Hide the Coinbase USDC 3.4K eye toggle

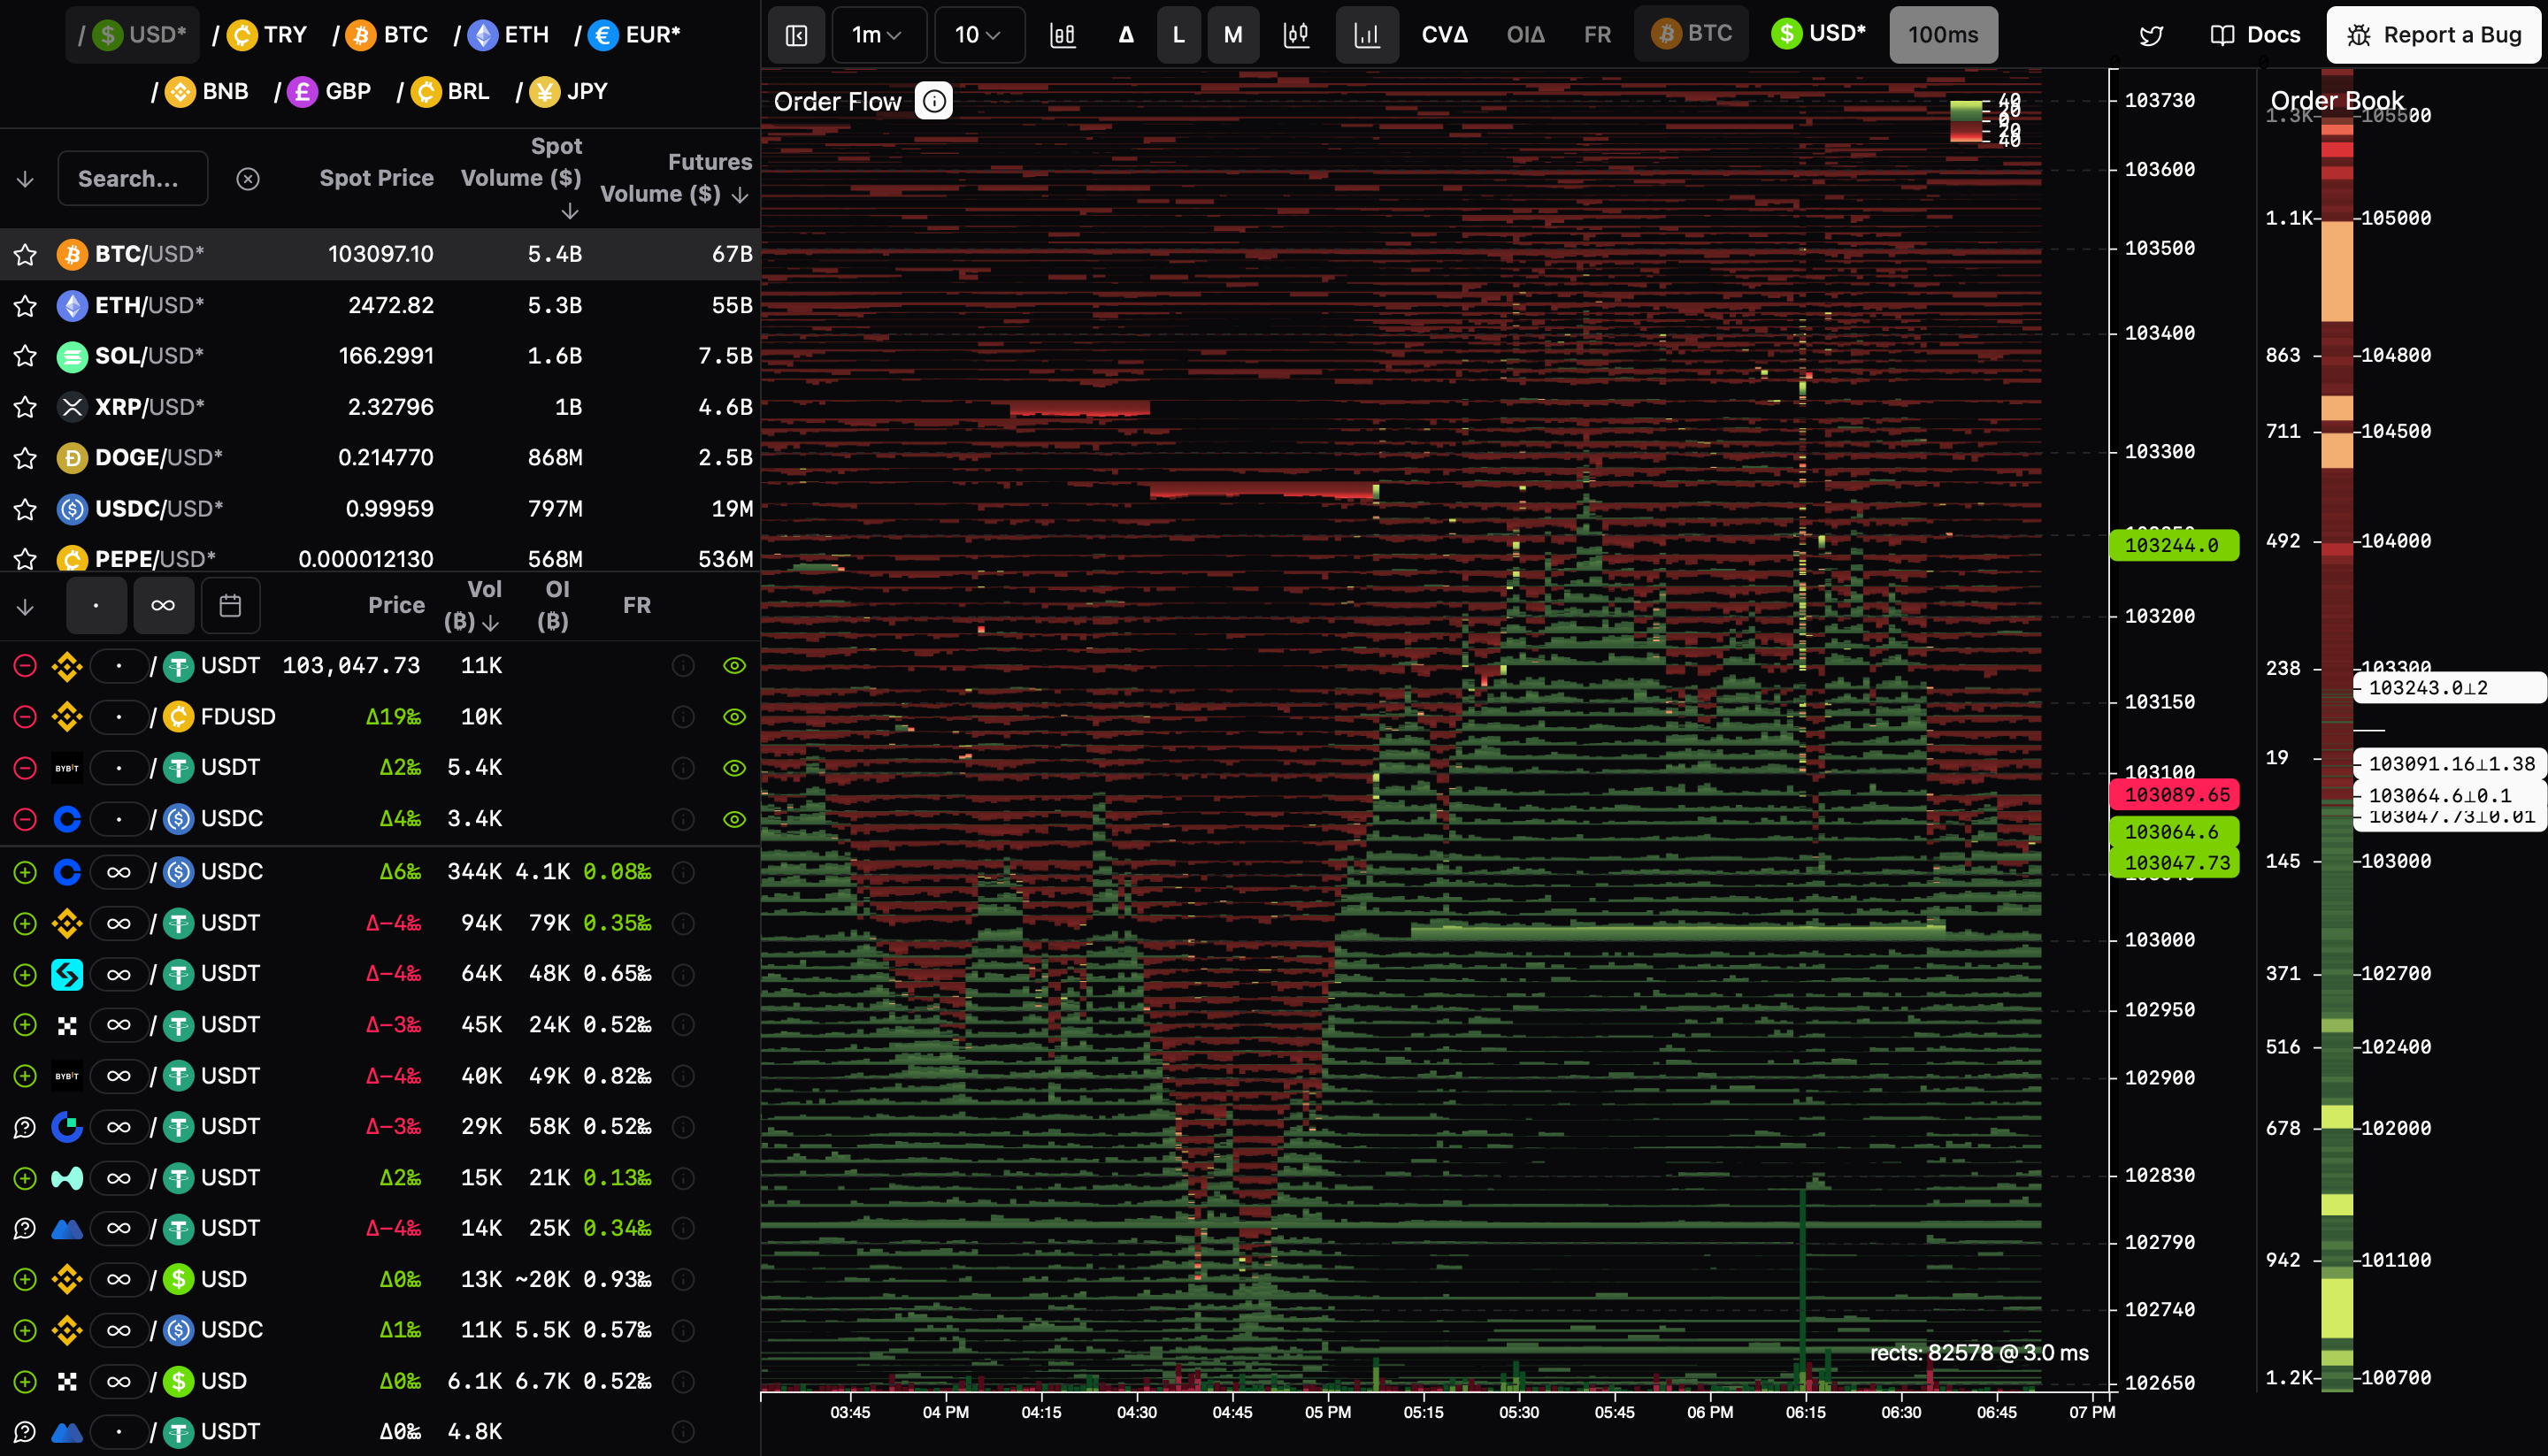pyautogui.click(x=734, y=819)
